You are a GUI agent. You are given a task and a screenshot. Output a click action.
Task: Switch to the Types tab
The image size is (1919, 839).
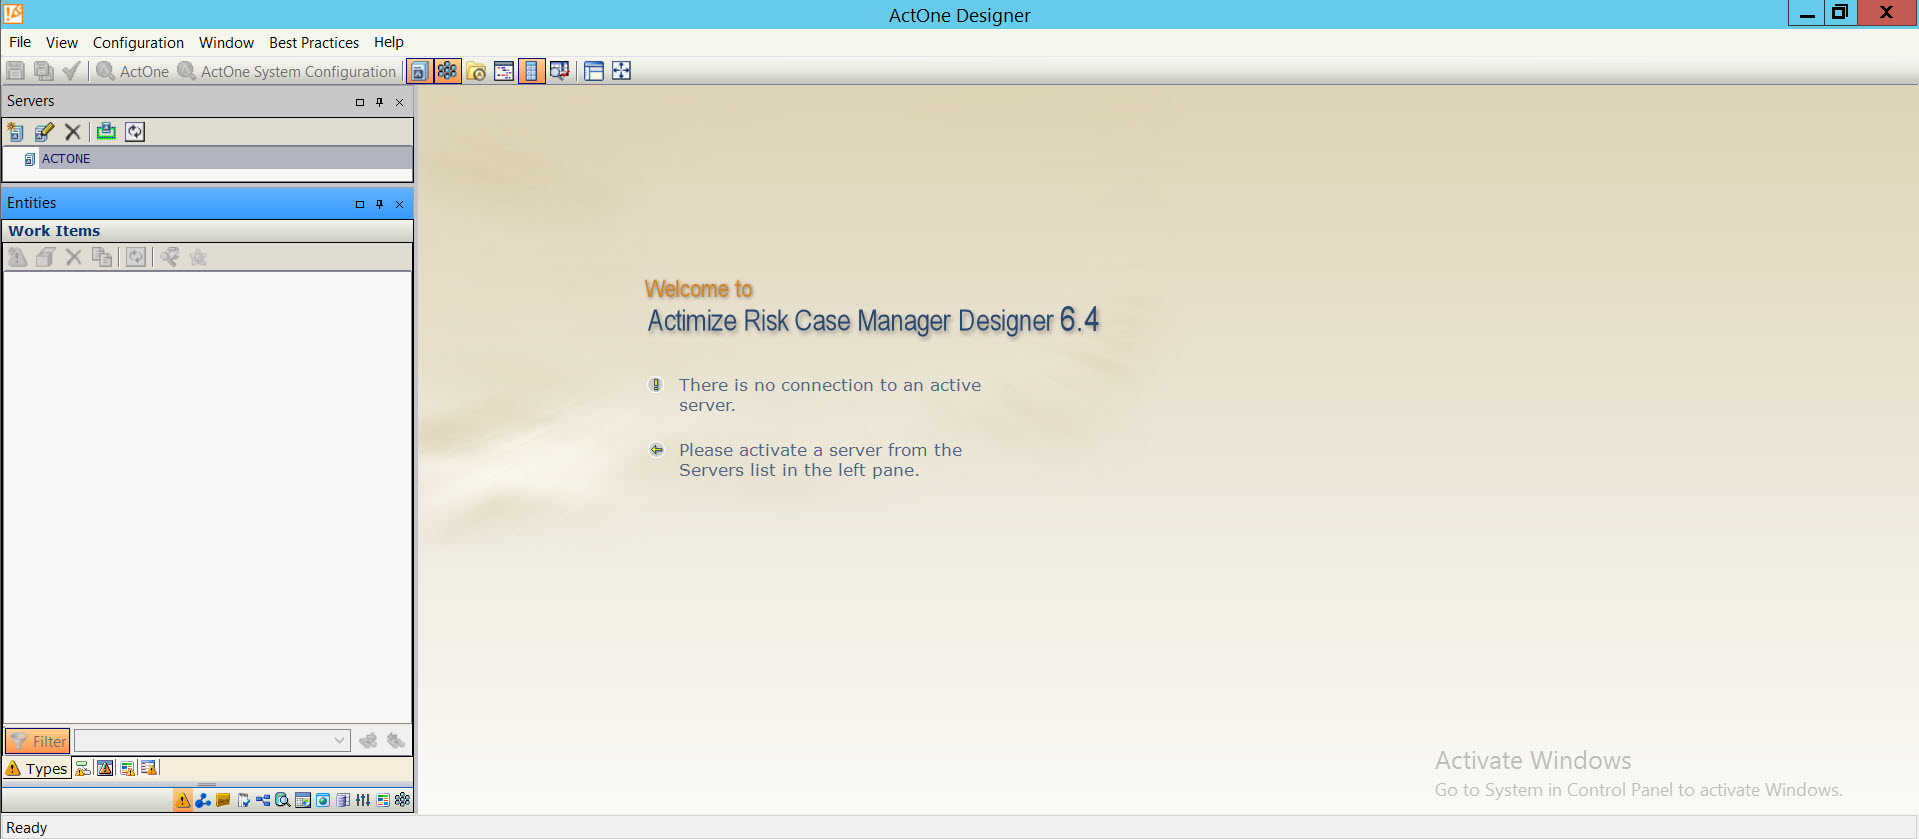coord(37,768)
